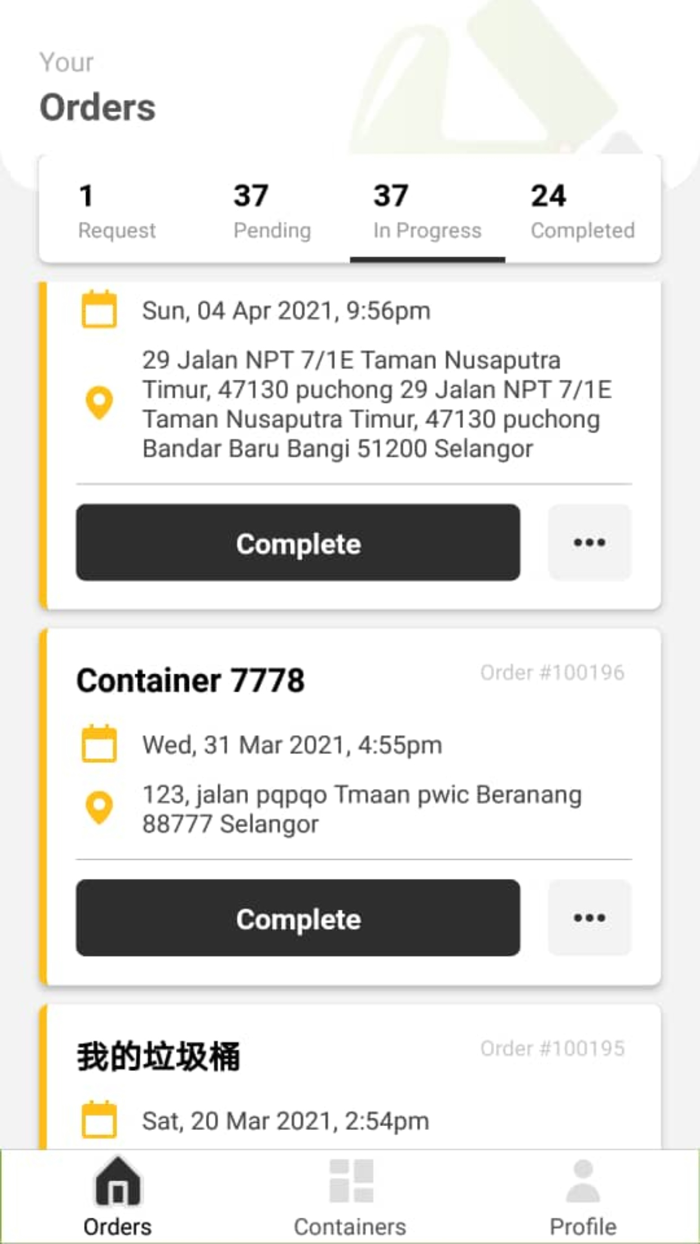Click location pin beside 29 Jalan NPT address
This screenshot has height=1244, width=700.
99,404
